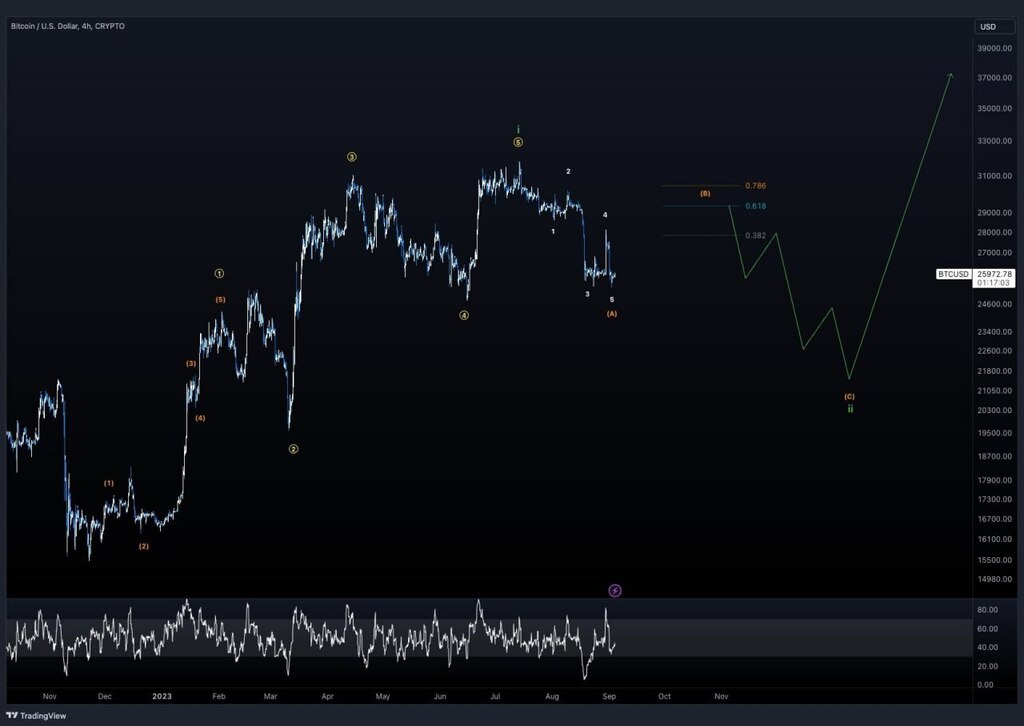This screenshot has width=1024, height=726.
Task: Select the circled 4 wave marker
Action: point(464,315)
